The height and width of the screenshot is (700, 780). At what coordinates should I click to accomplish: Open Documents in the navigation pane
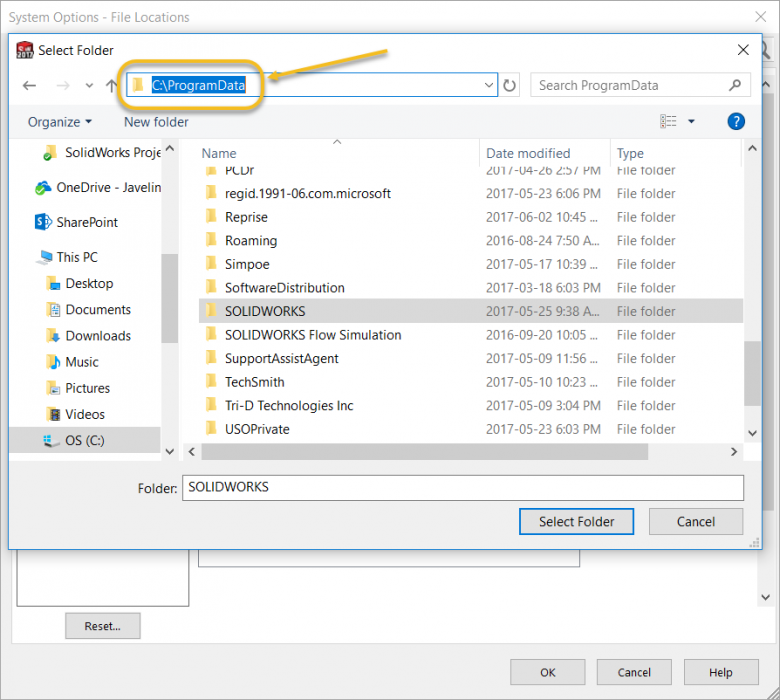(89, 309)
